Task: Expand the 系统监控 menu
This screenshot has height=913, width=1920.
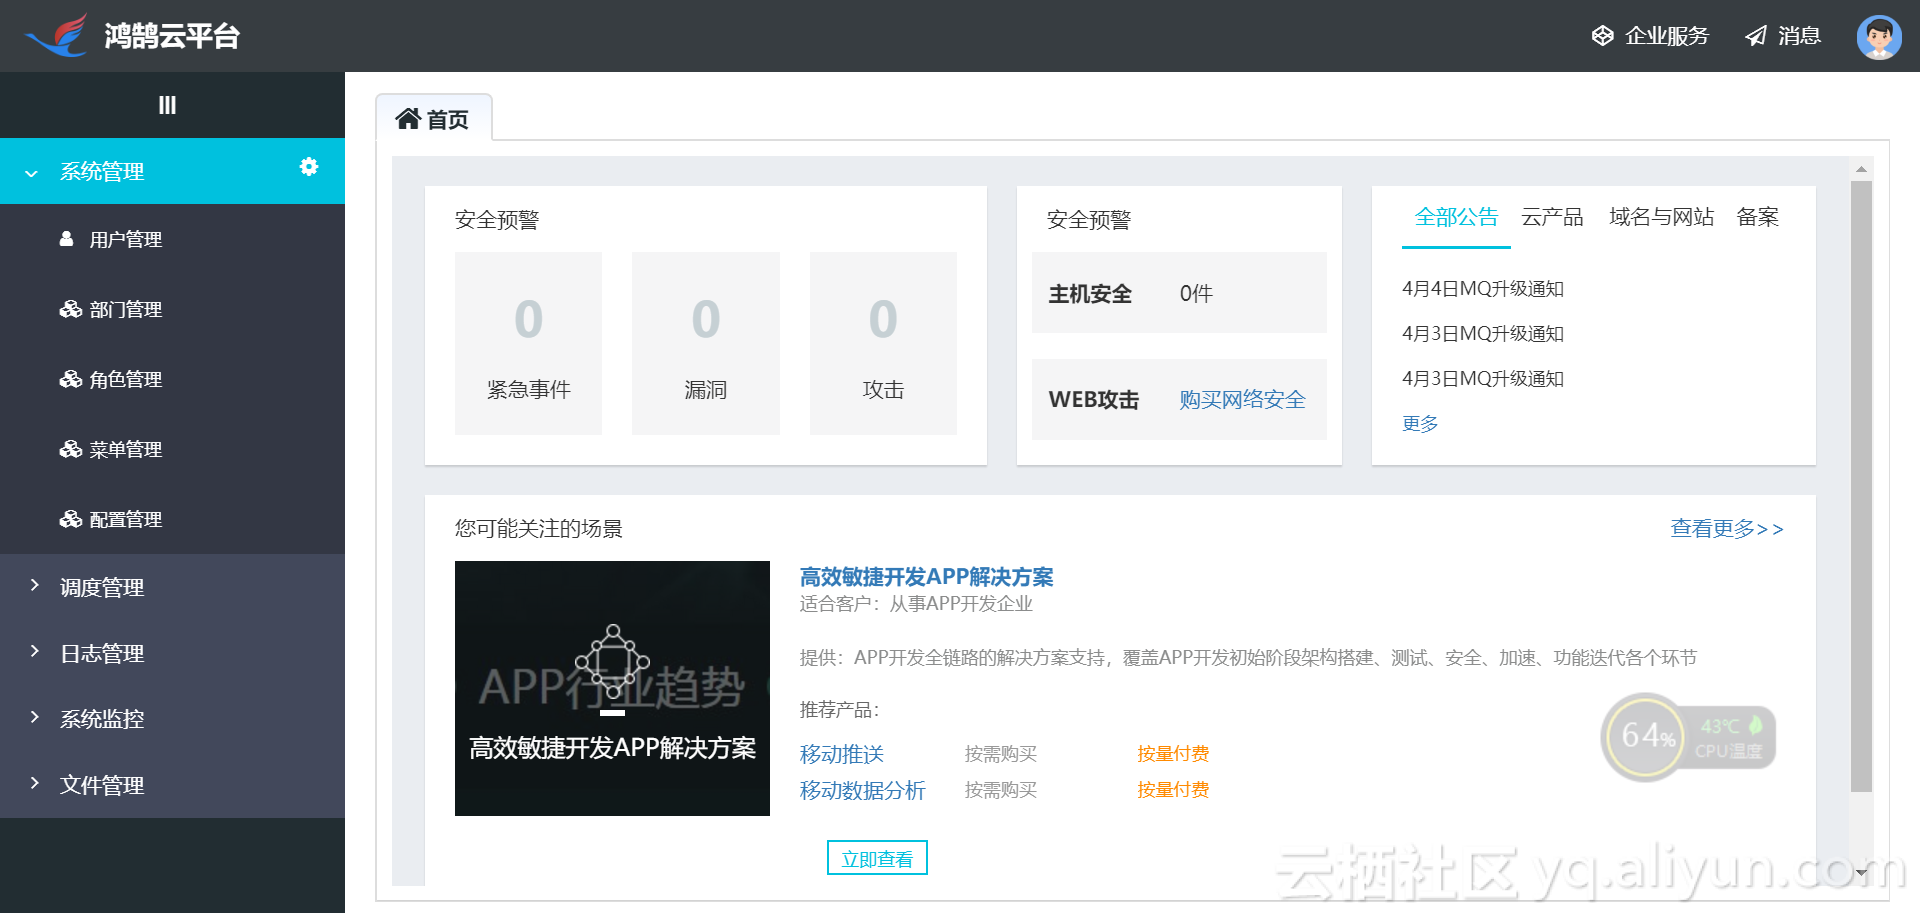Action: pyautogui.click(x=172, y=719)
